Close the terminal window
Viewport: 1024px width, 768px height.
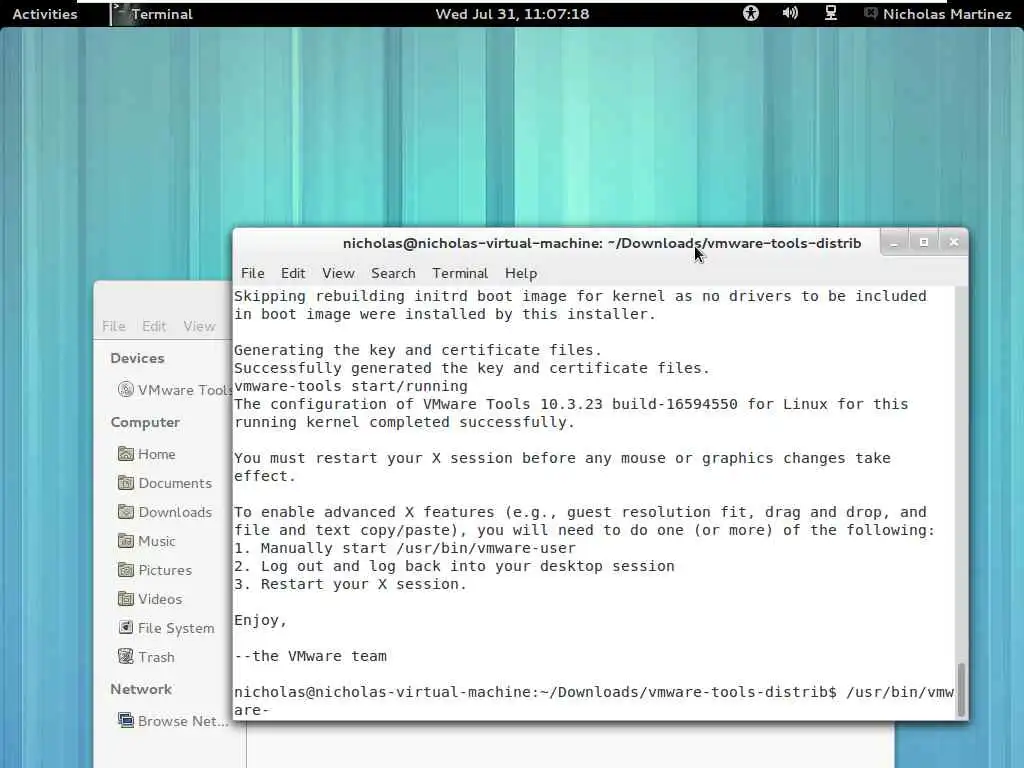(x=953, y=242)
